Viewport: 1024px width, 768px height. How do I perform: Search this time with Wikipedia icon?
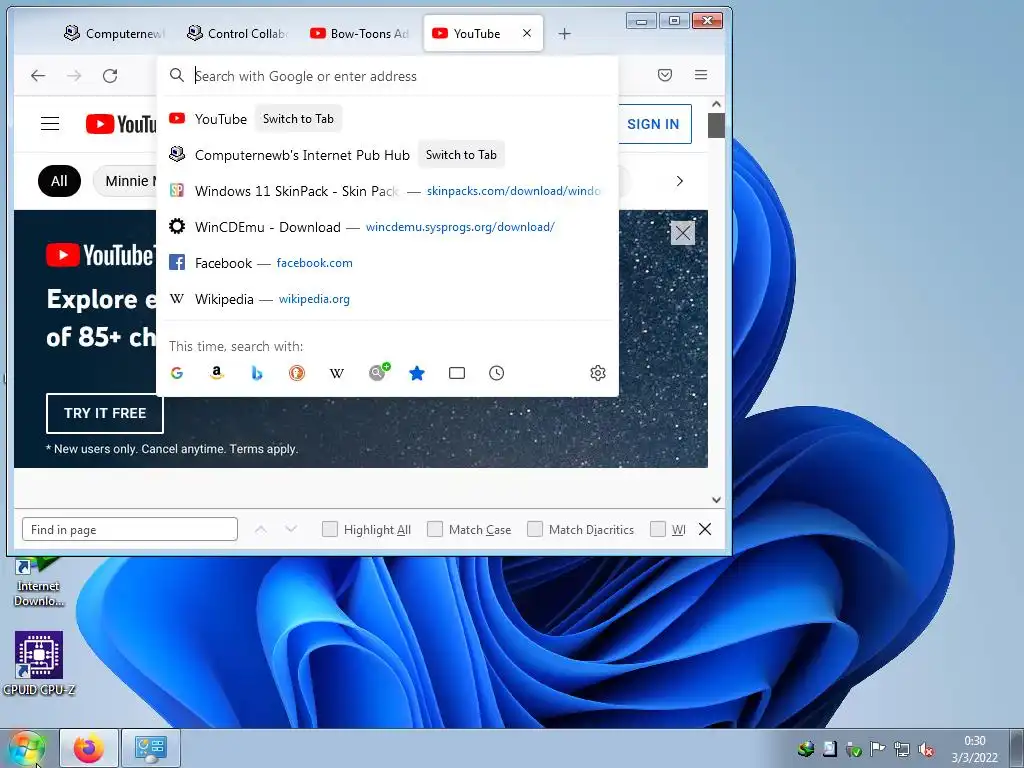click(336, 373)
